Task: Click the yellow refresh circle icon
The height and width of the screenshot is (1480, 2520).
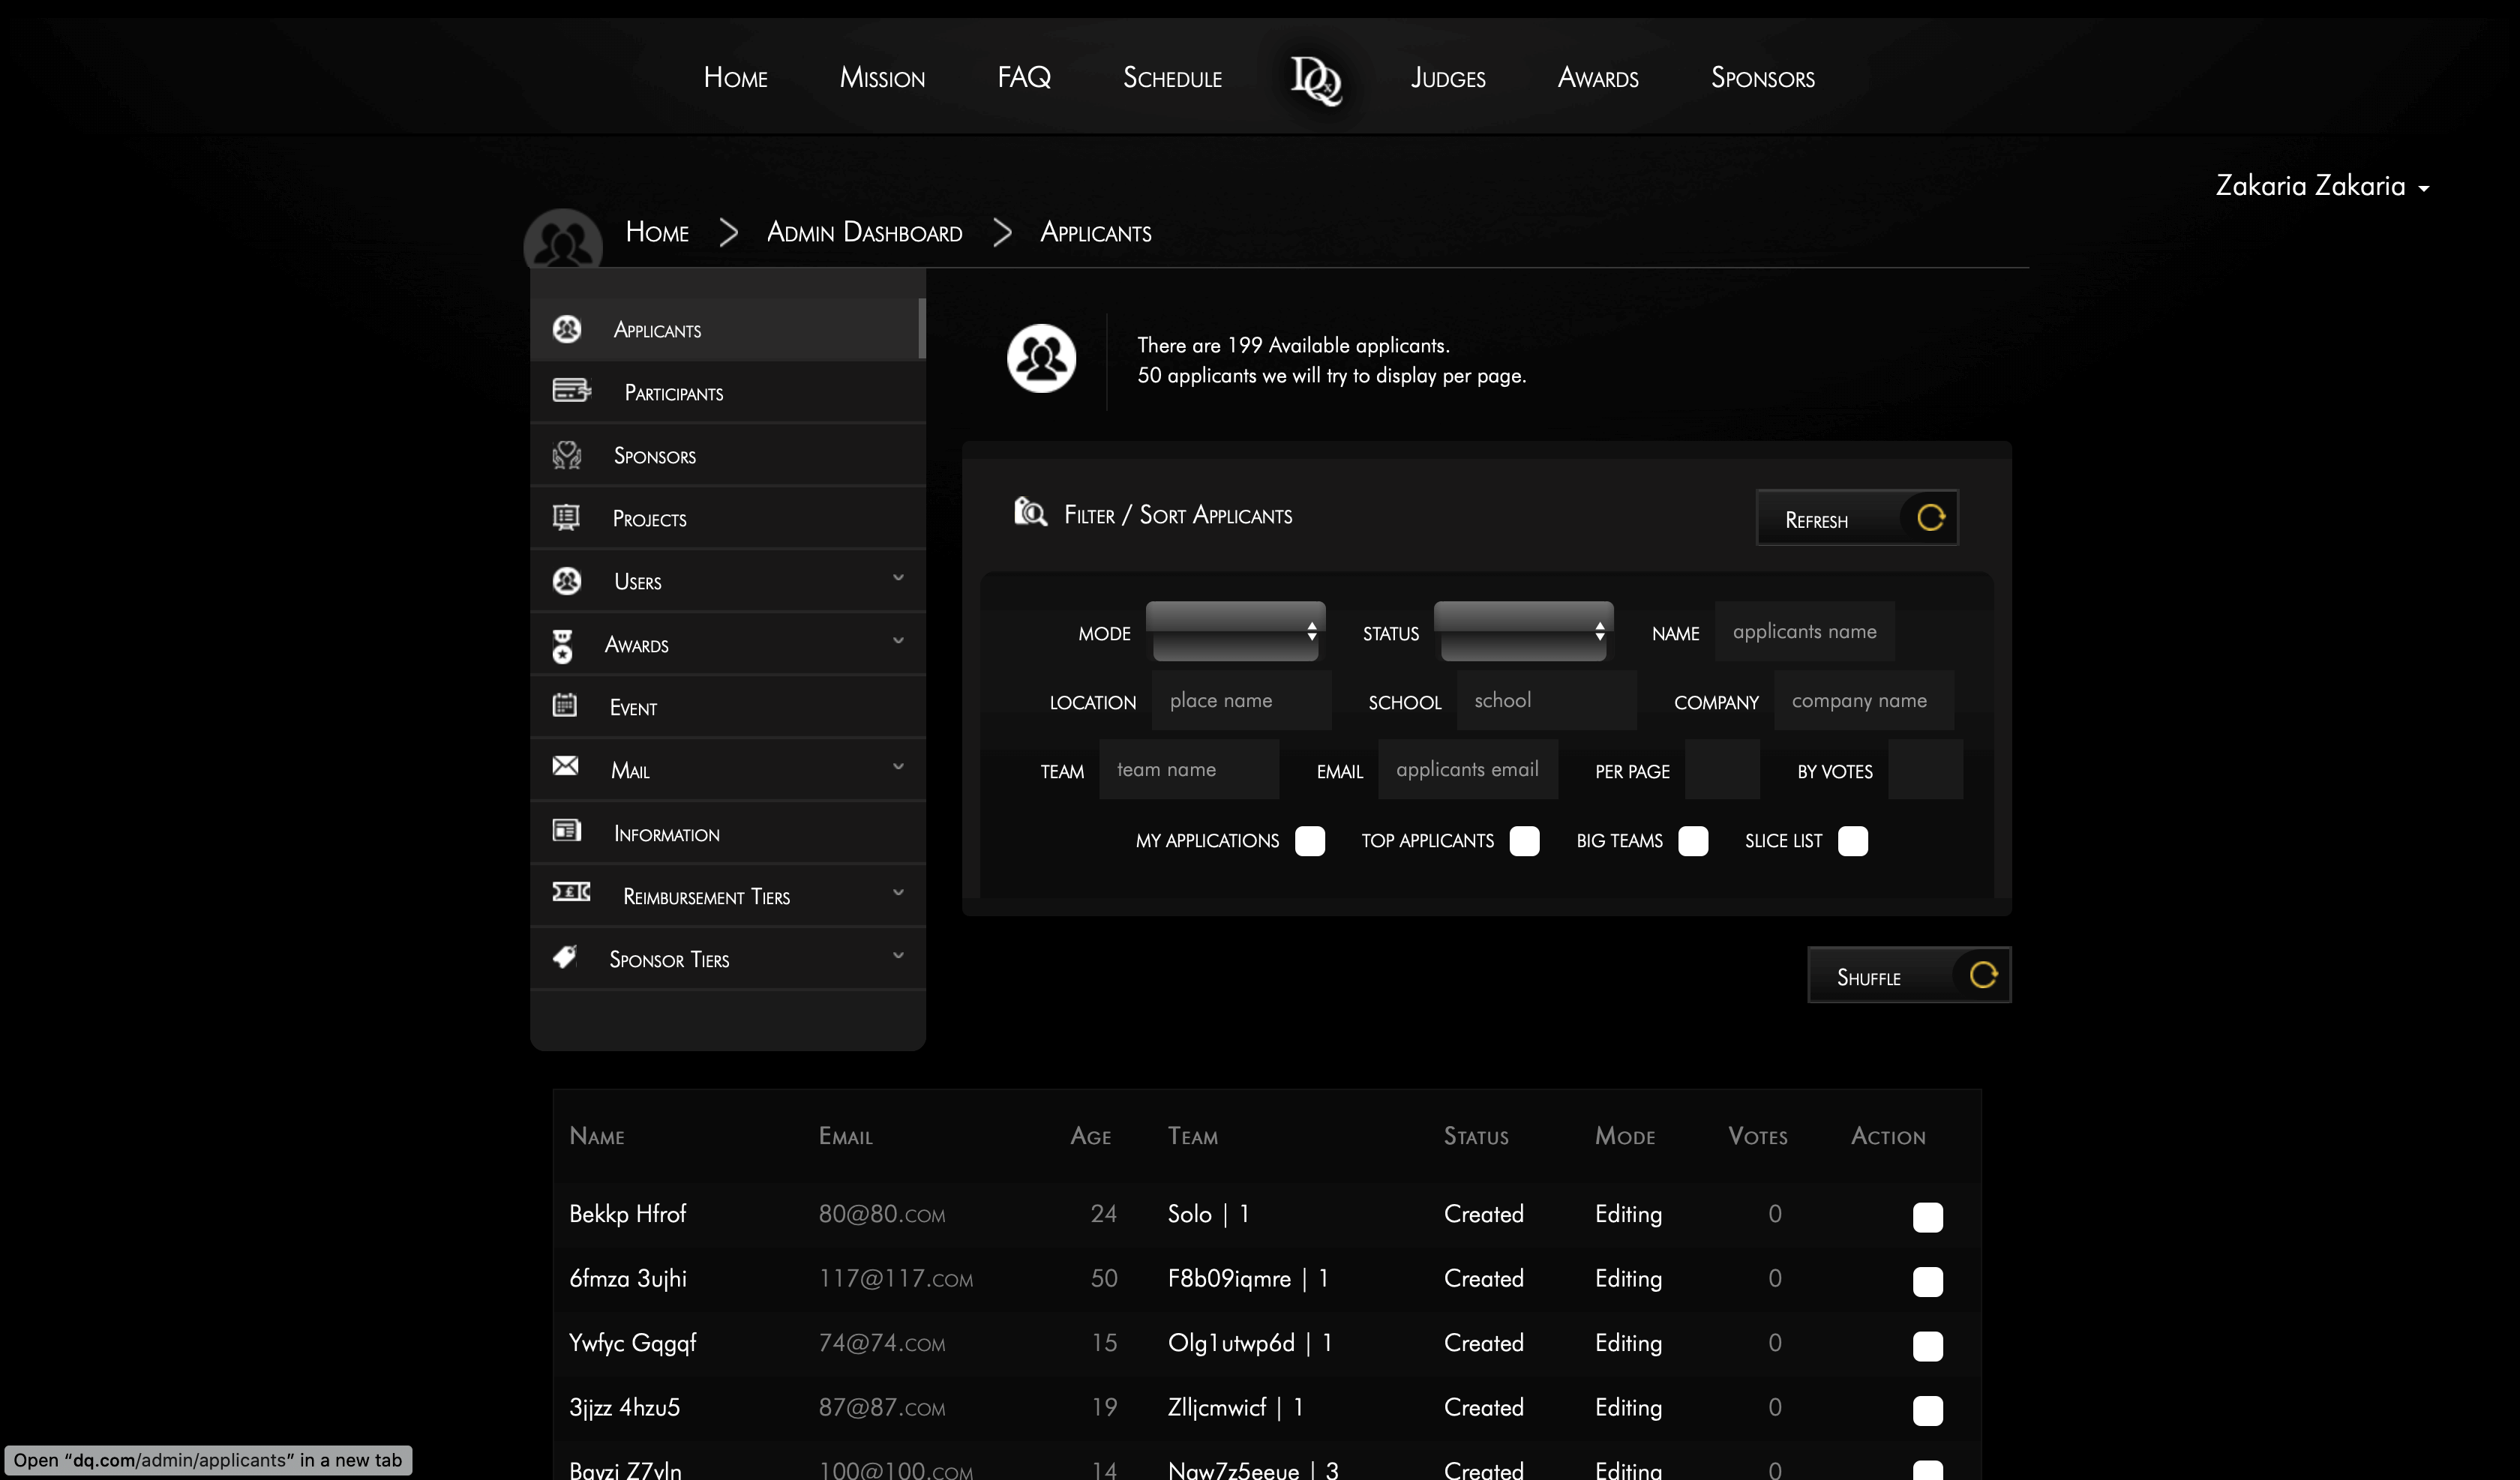Action: pos(1930,517)
